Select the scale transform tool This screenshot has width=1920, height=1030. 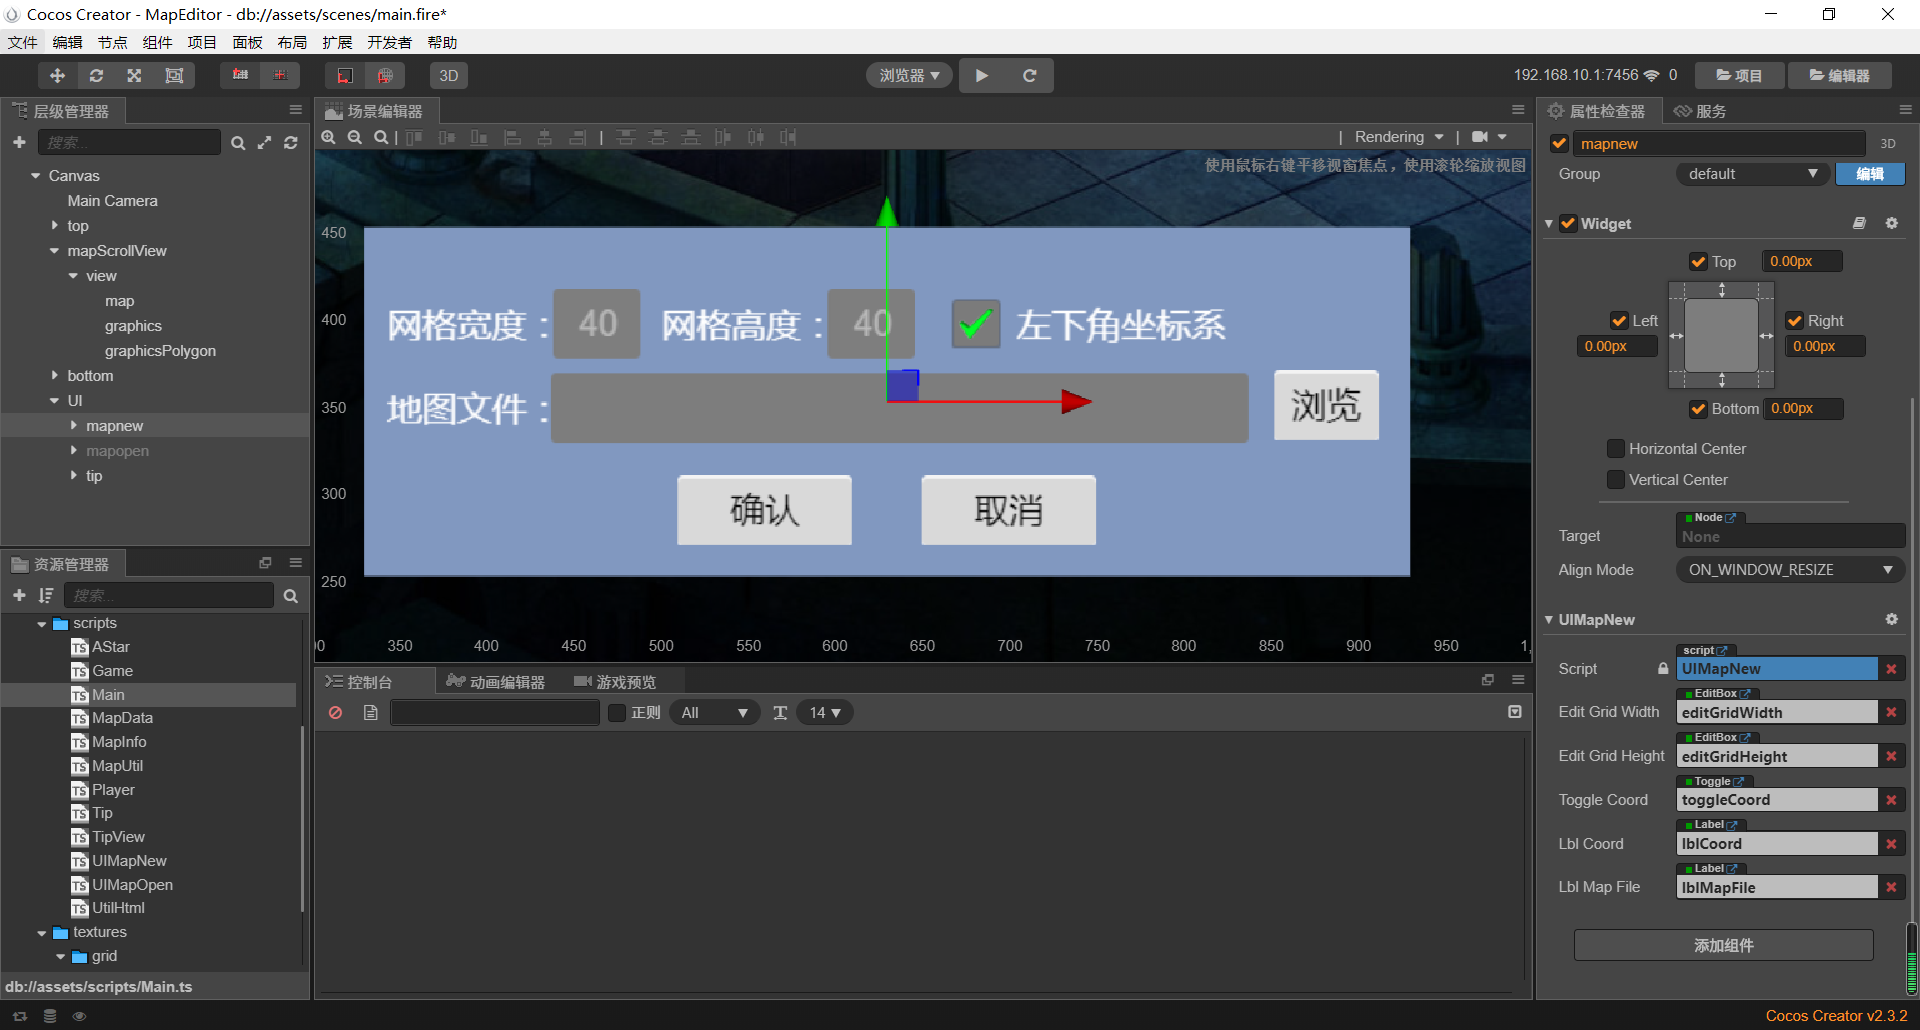(134, 76)
